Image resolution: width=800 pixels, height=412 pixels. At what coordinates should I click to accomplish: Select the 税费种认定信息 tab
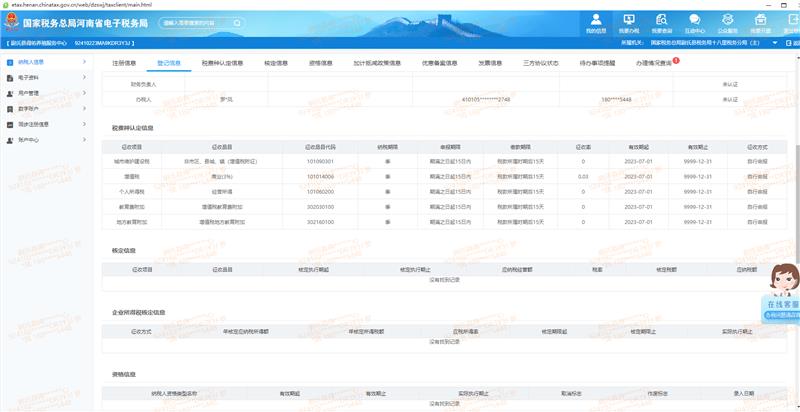(222, 62)
